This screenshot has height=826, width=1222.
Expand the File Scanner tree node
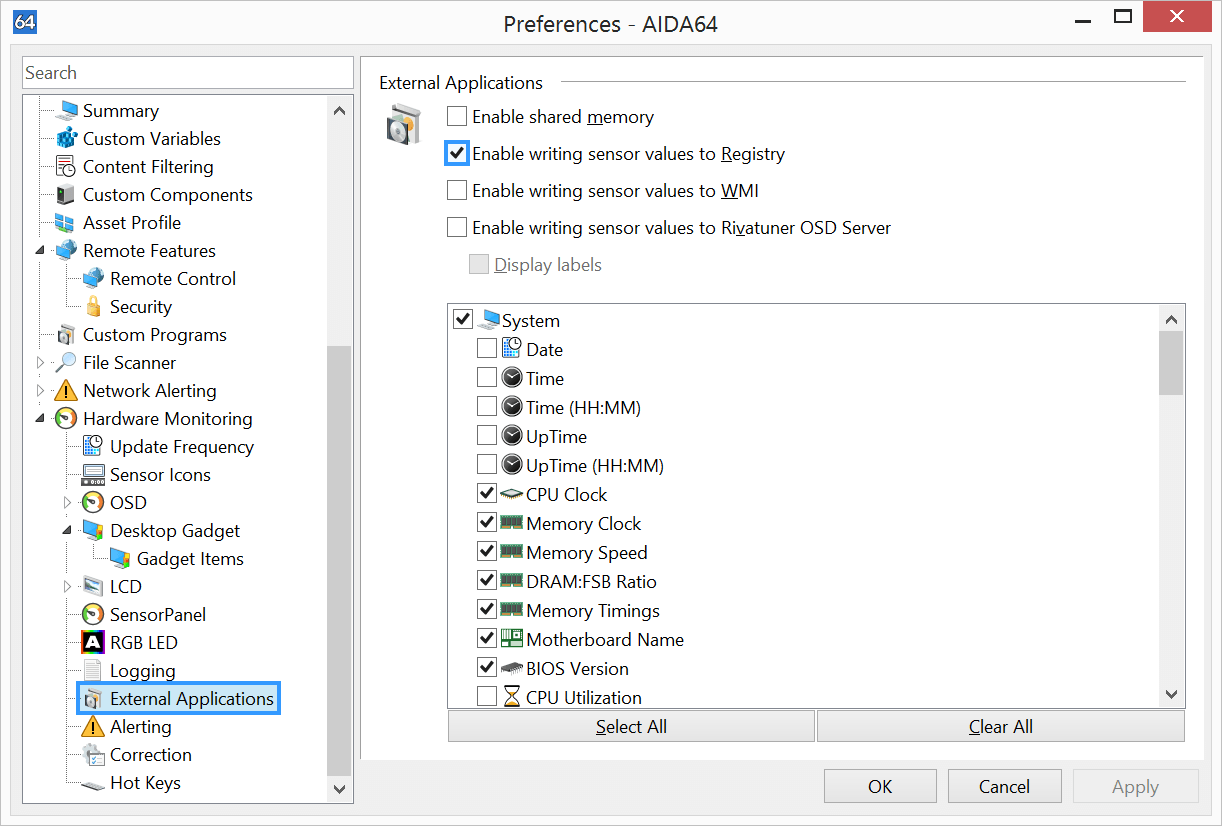click(41, 363)
